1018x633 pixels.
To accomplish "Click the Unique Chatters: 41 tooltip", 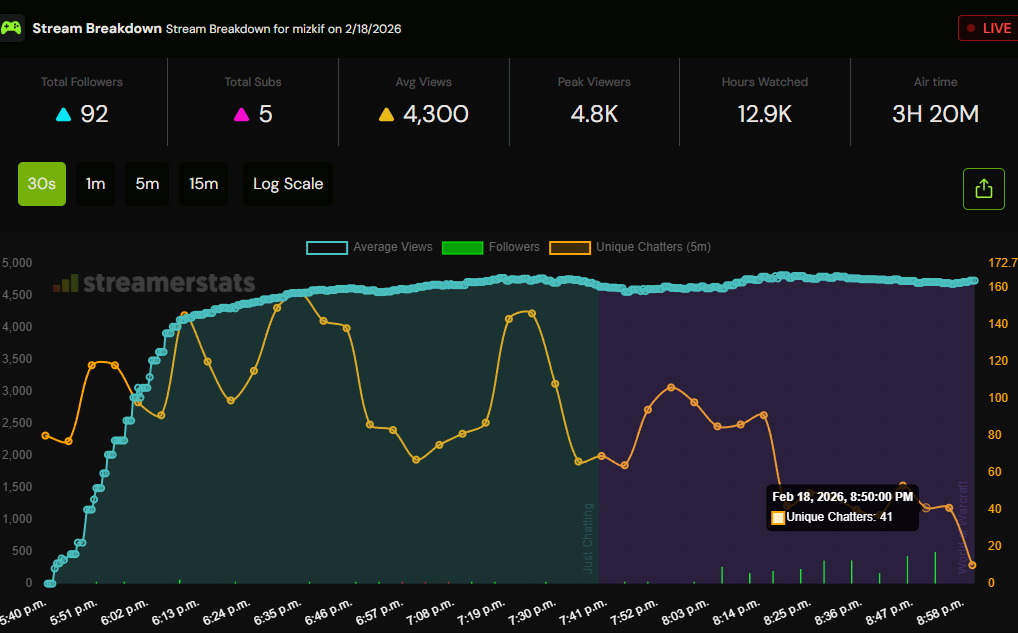I will click(x=842, y=507).
